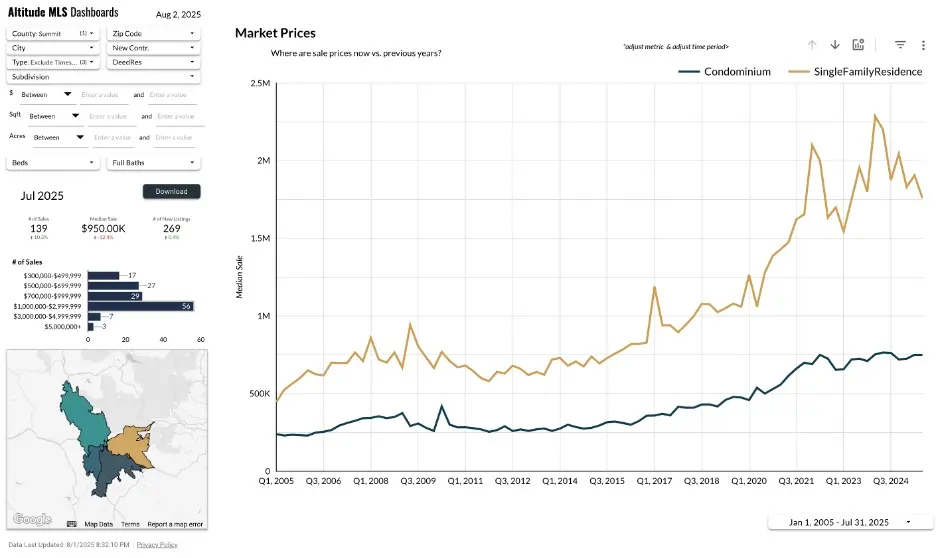
Task: Click the Download button
Action: pos(171,192)
